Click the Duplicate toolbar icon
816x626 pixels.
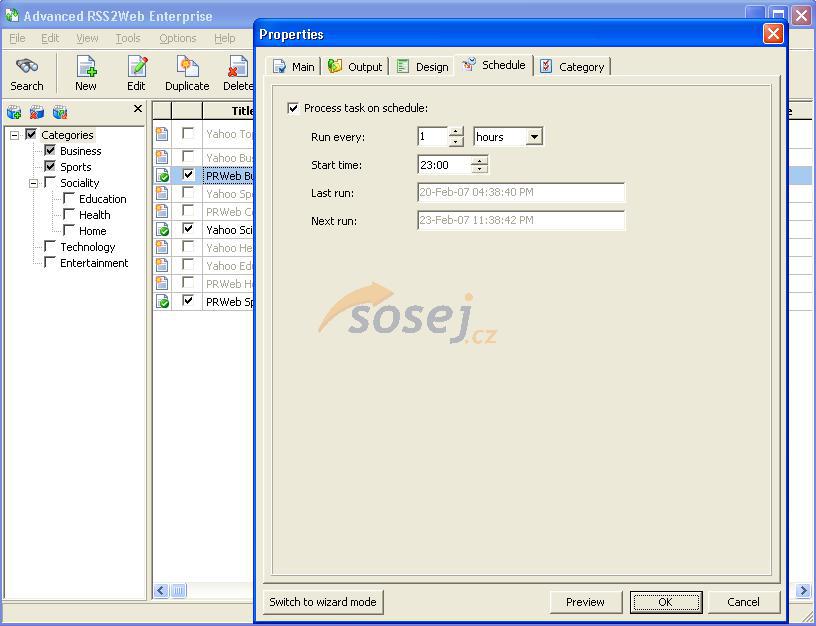187,66
